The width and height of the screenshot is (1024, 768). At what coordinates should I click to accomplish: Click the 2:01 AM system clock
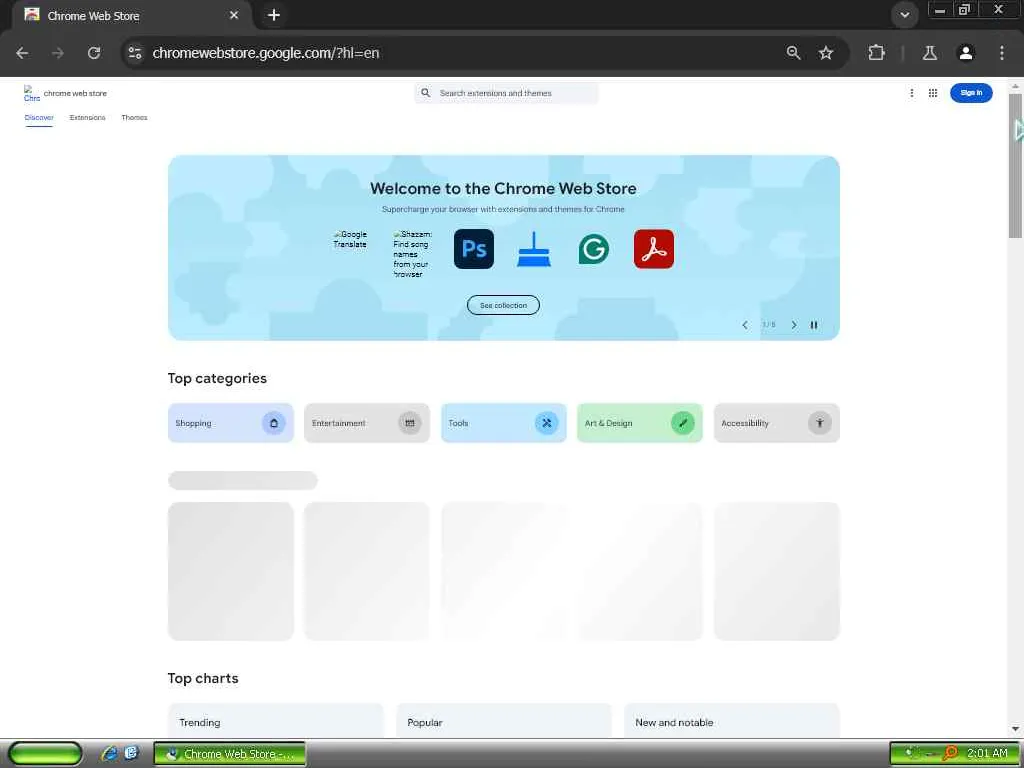[x=987, y=754]
